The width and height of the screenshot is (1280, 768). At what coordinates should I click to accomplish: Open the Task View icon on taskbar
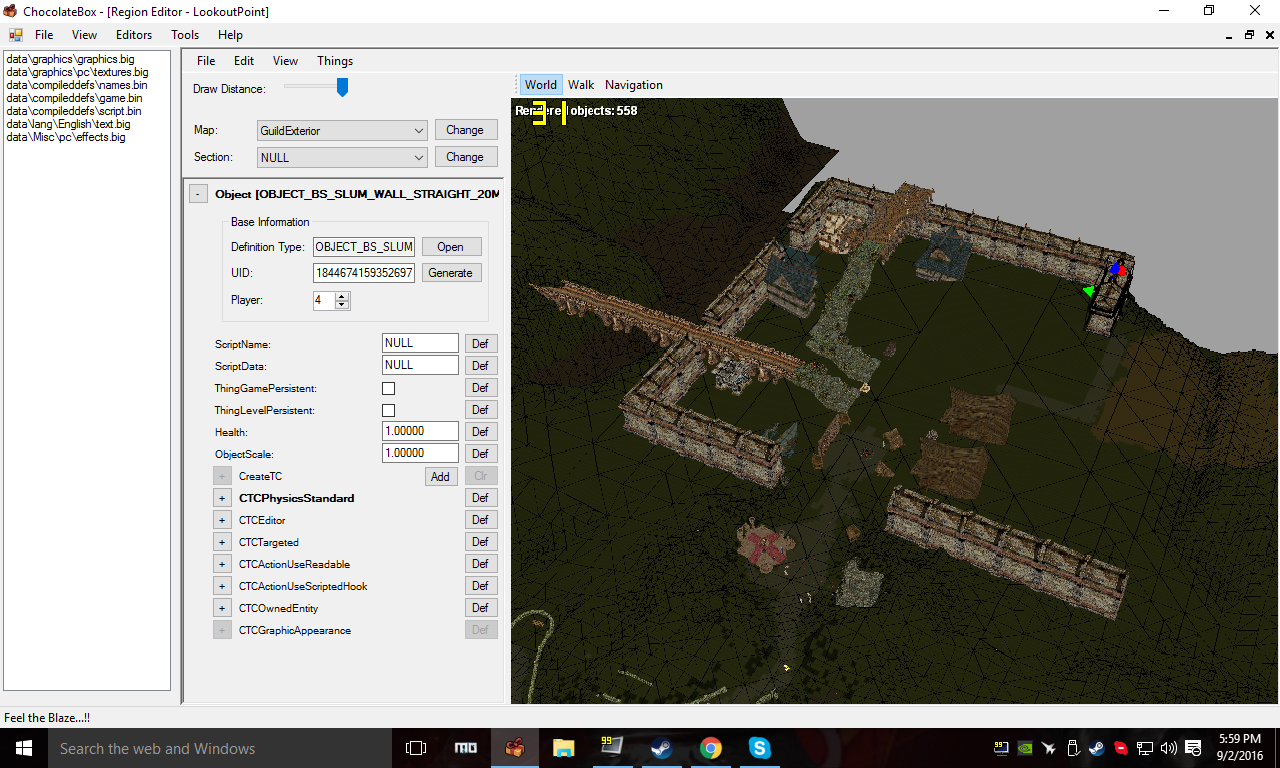click(416, 748)
